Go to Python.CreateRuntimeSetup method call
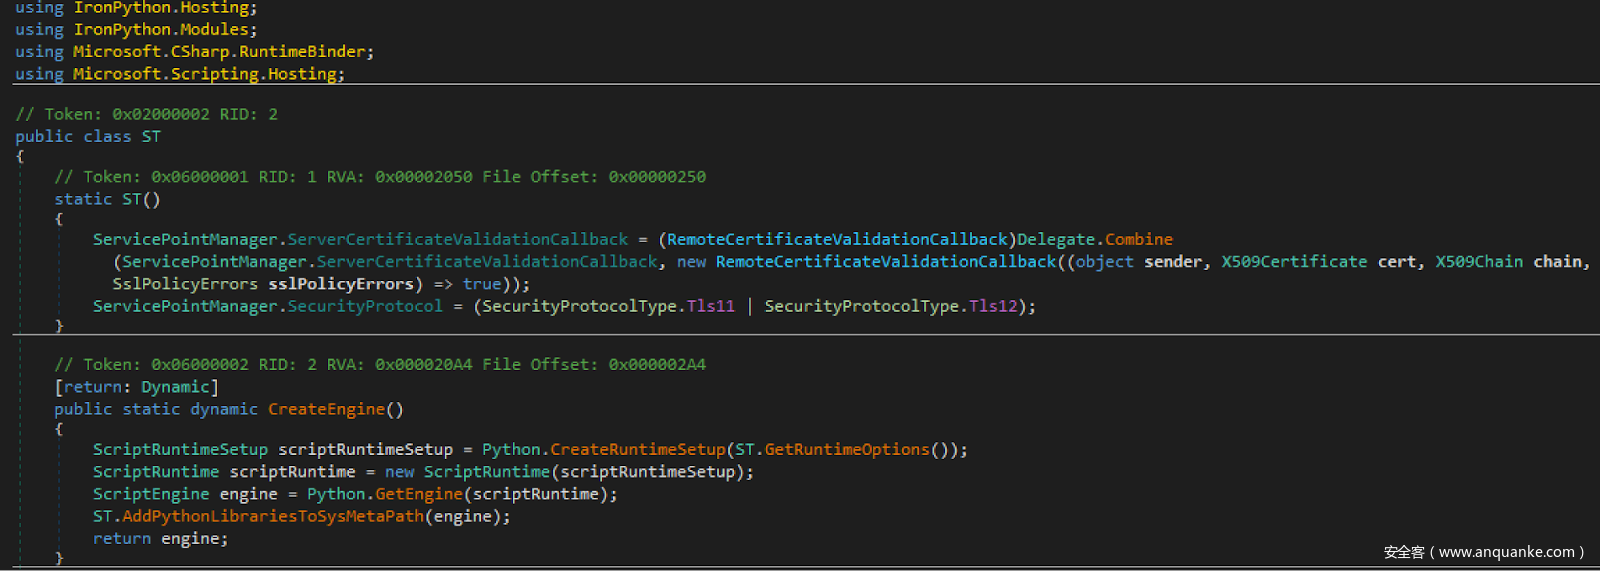This screenshot has width=1600, height=571. (x=637, y=450)
